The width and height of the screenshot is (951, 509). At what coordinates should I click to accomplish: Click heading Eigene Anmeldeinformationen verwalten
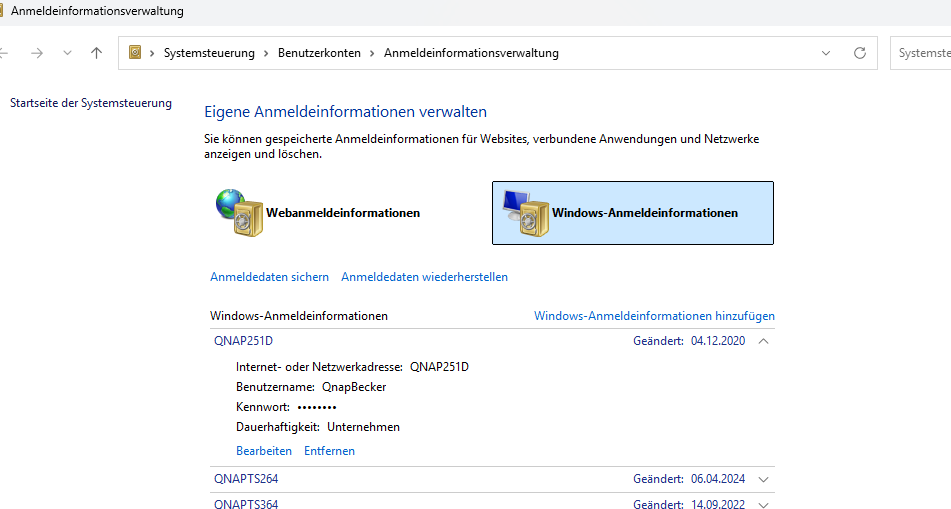tap(346, 112)
